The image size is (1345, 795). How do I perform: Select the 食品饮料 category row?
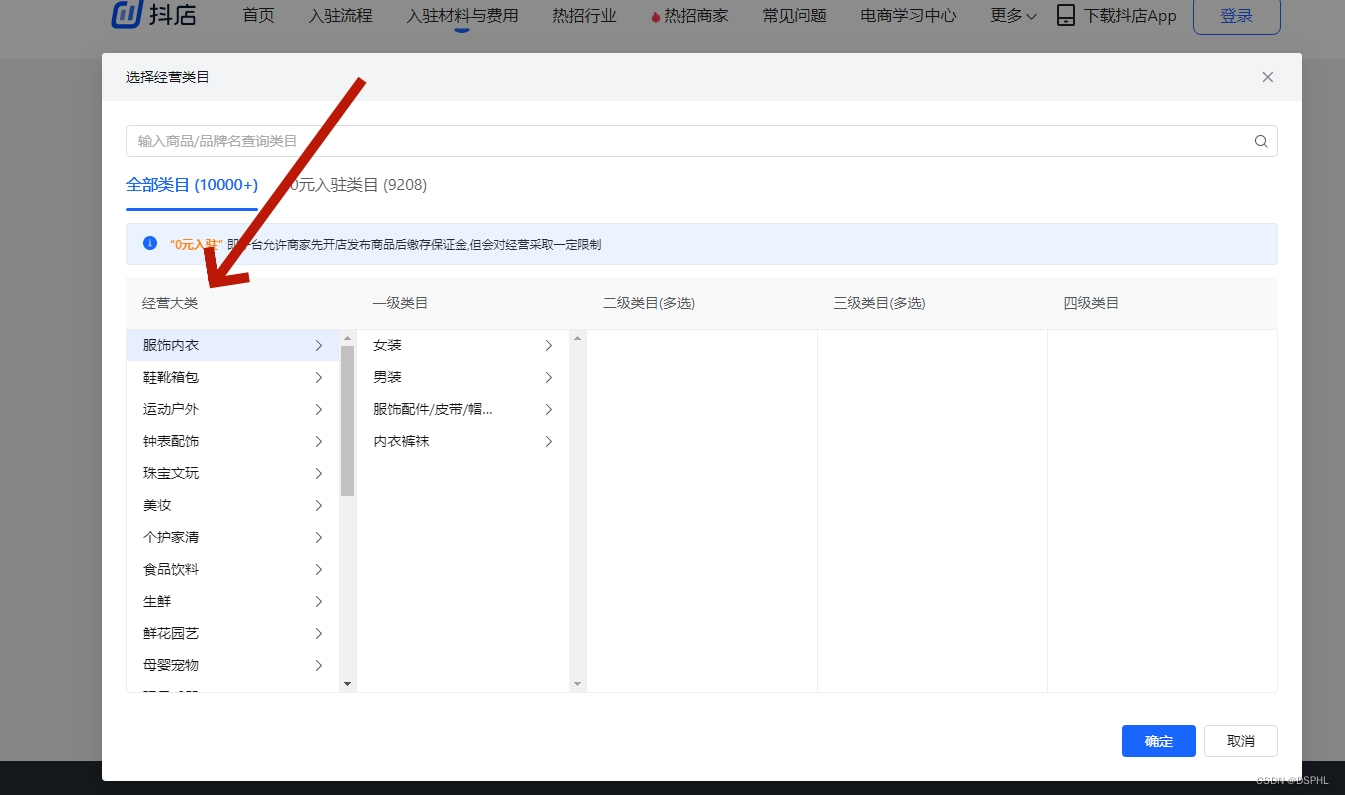pyautogui.click(x=233, y=569)
